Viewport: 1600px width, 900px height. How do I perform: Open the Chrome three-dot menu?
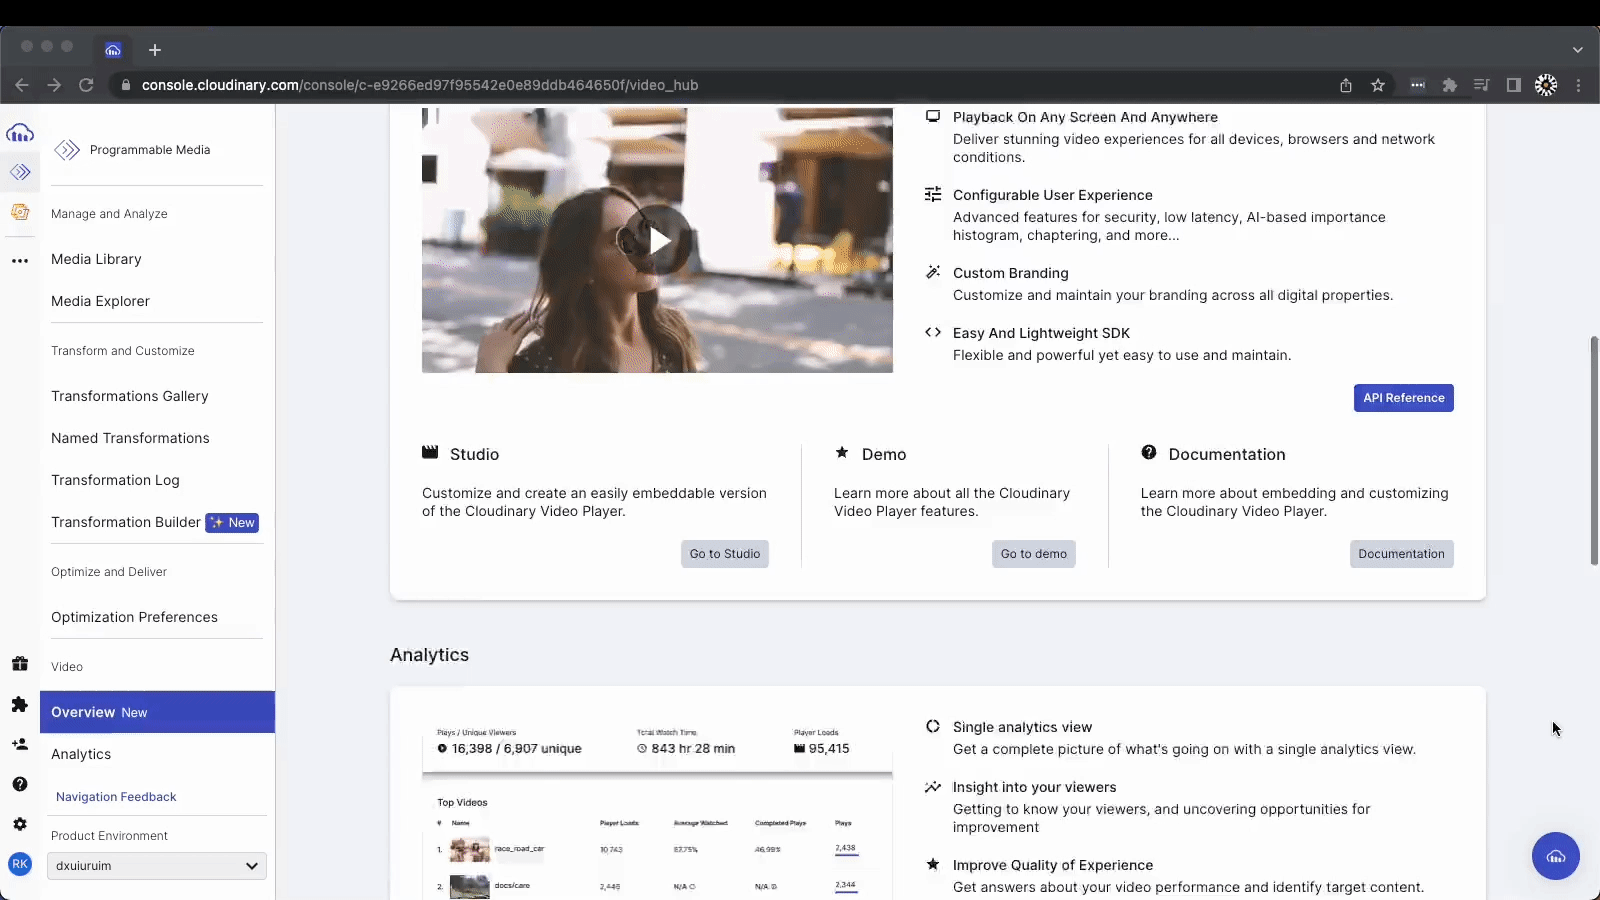pos(1579,85)
